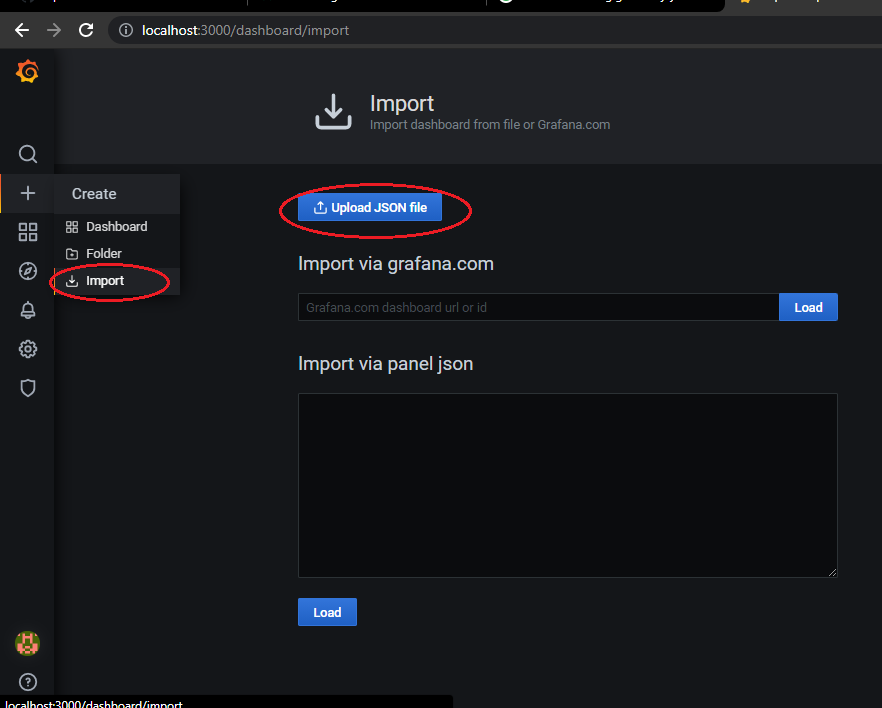882x708 pixels.
Task: Click the browser reload page icon
Action: click(86, 30)
